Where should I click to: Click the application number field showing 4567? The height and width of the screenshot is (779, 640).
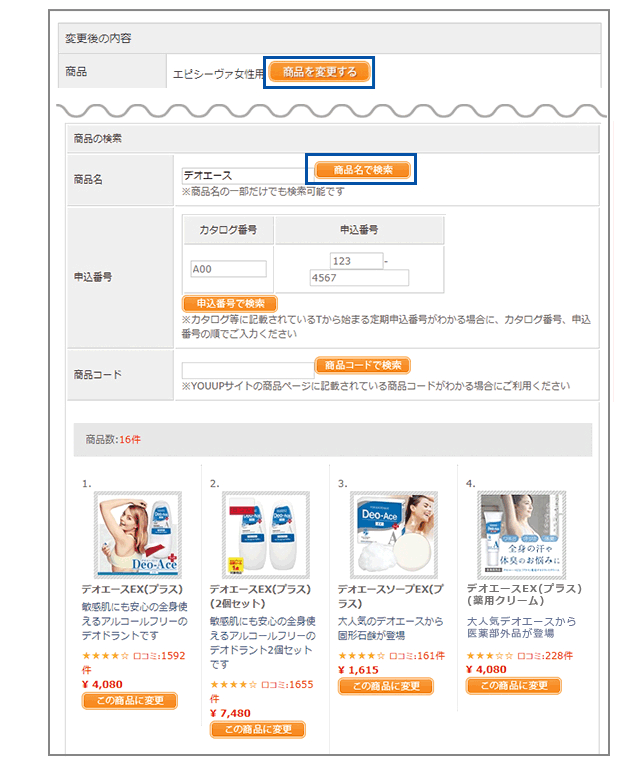point(359,278)
